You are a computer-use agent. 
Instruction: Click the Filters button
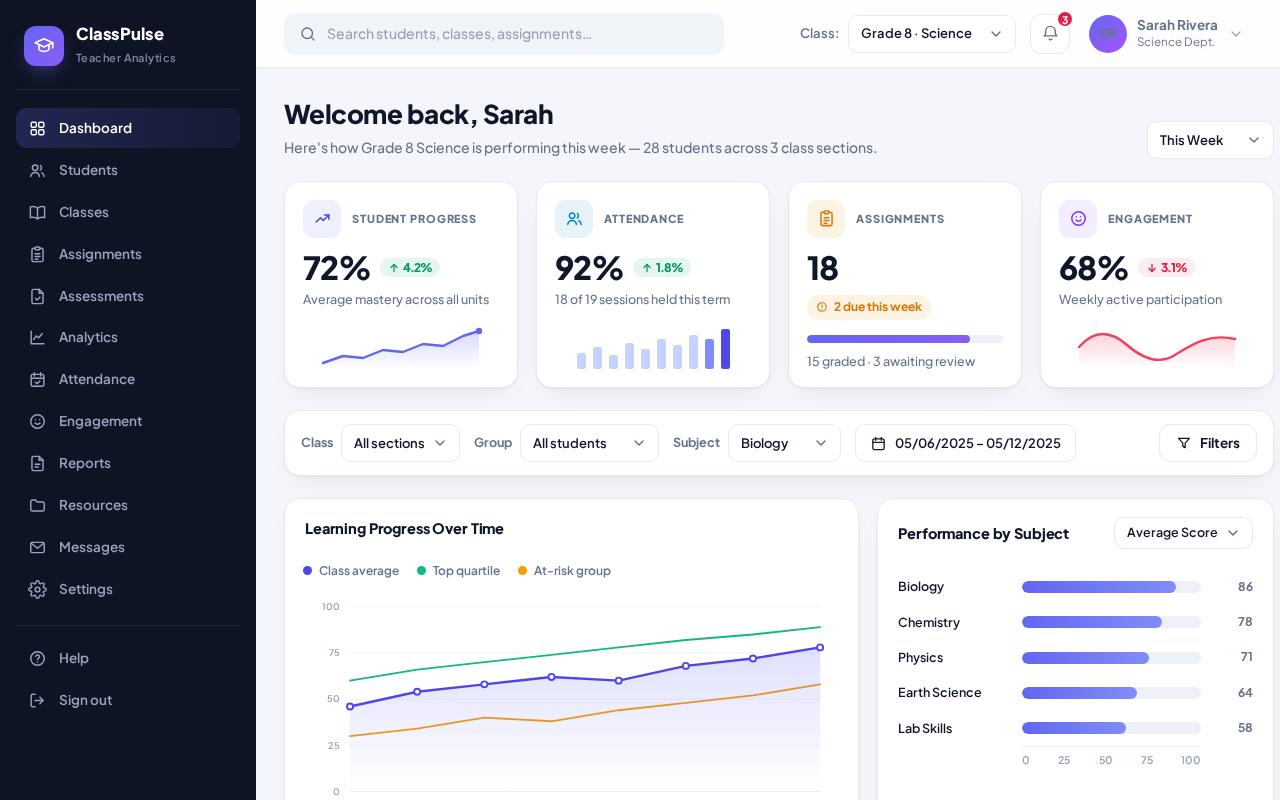click(x=1208, y=443)
